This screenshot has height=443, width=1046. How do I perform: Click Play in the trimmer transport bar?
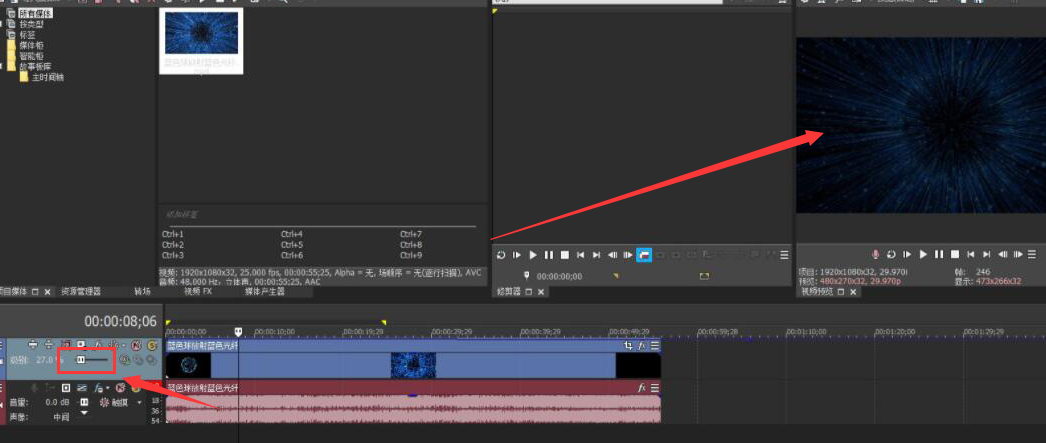(533, 255)
